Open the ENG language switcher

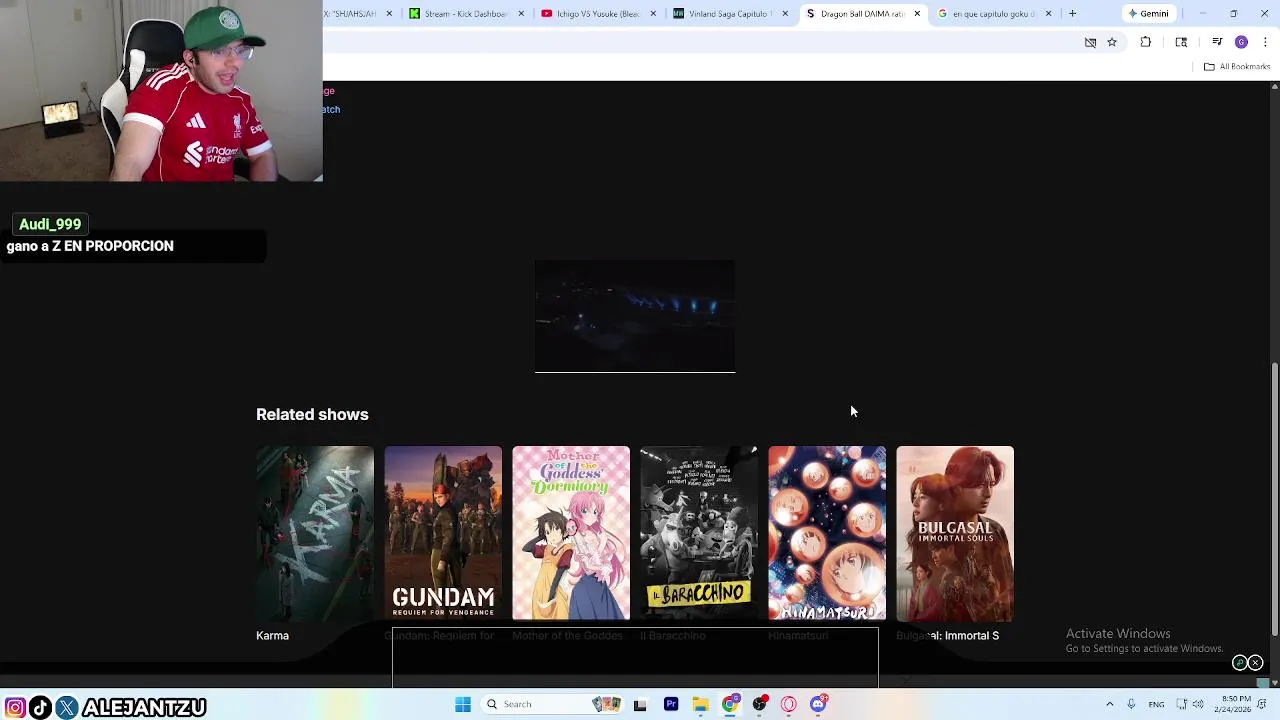pos(1156,704)
